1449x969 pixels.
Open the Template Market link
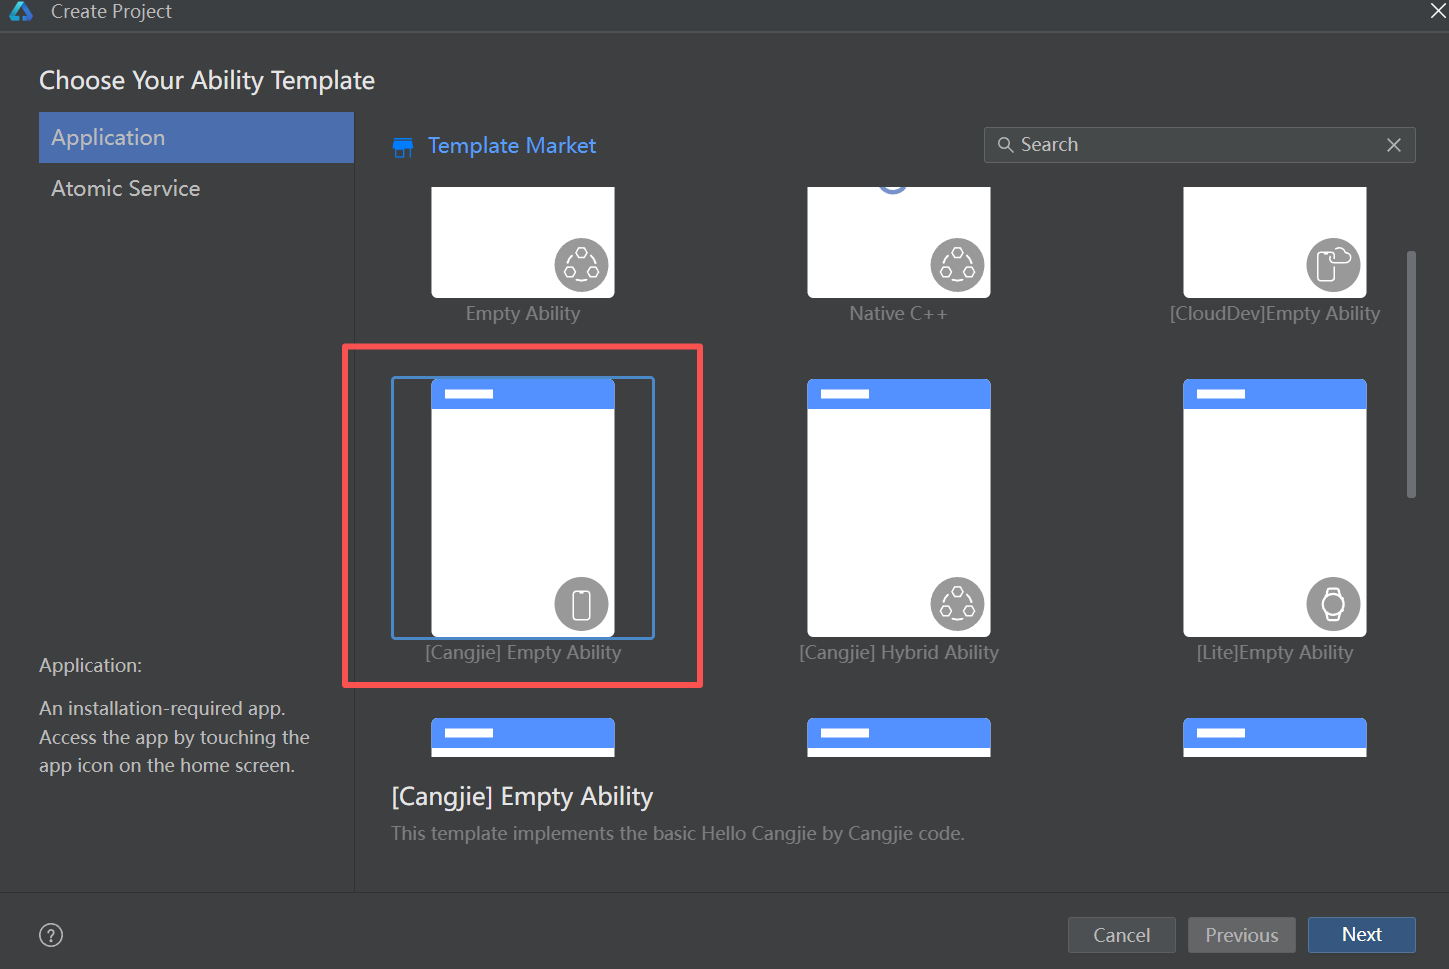point(512,146)
